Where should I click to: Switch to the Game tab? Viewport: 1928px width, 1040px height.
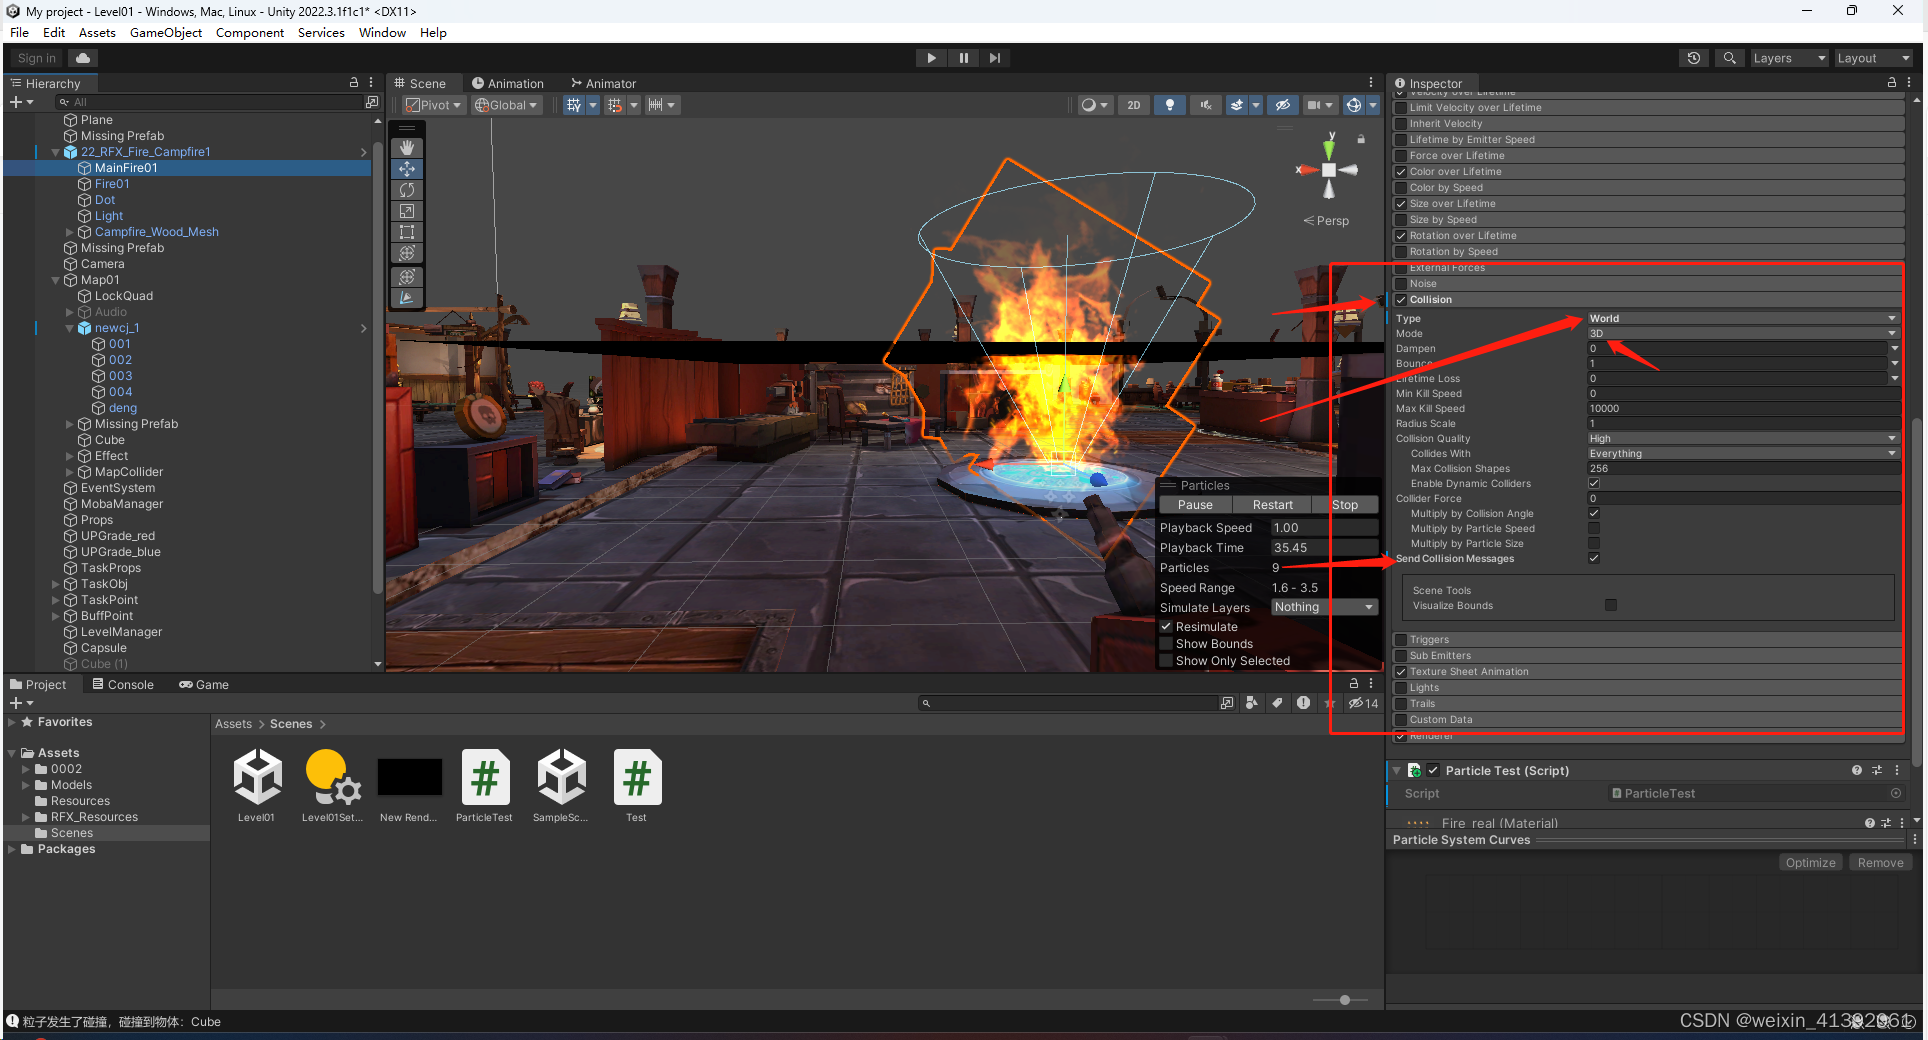point(204,685)
